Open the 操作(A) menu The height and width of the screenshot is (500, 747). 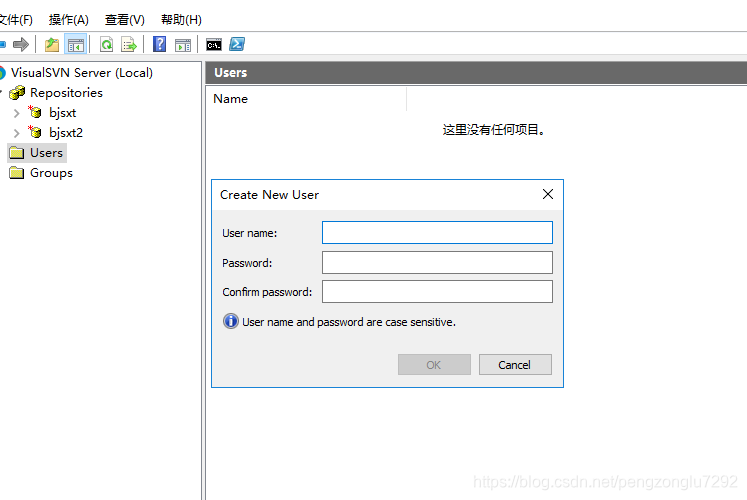69,20
